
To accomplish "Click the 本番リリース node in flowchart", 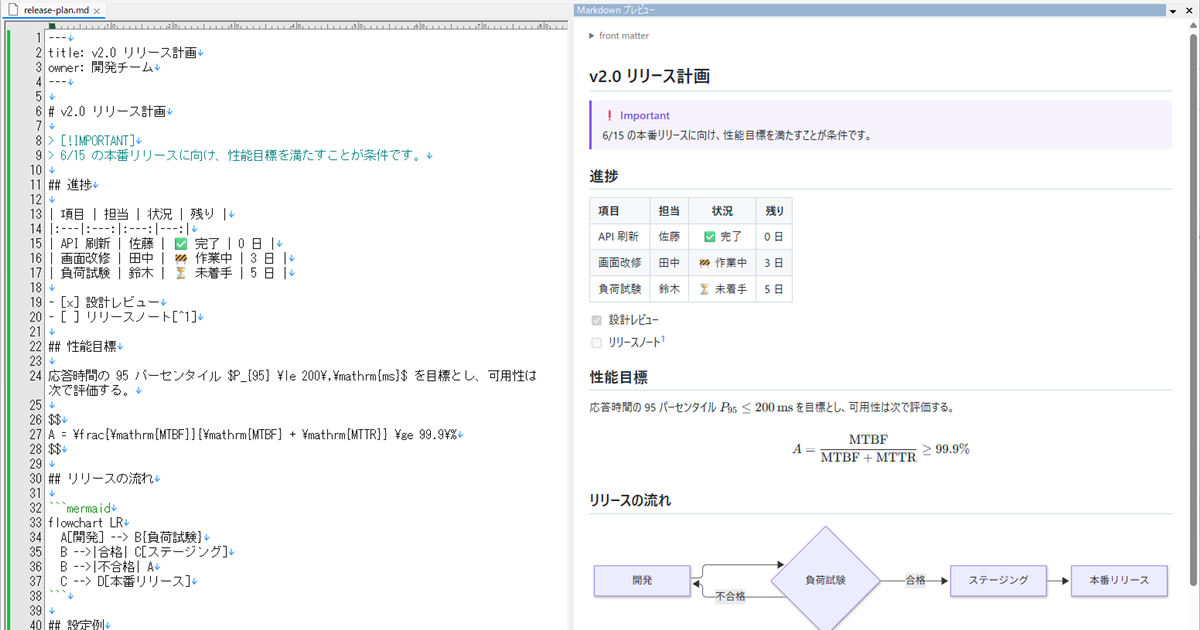I will coord(1119,580).
